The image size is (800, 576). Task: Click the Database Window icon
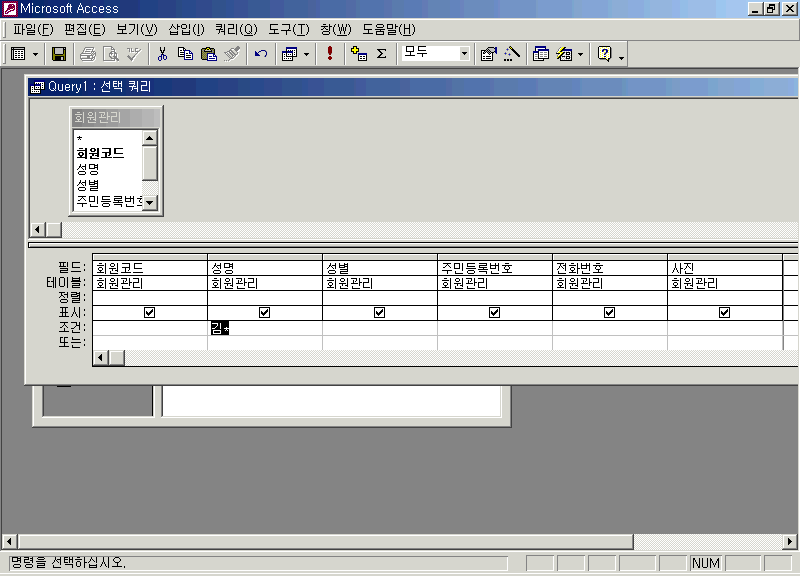click(540, 54)
